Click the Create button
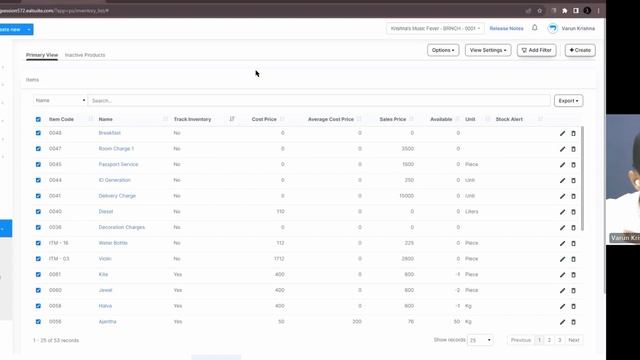The width and height of the screenshot is (640, 360). click(x=580, y=50)
